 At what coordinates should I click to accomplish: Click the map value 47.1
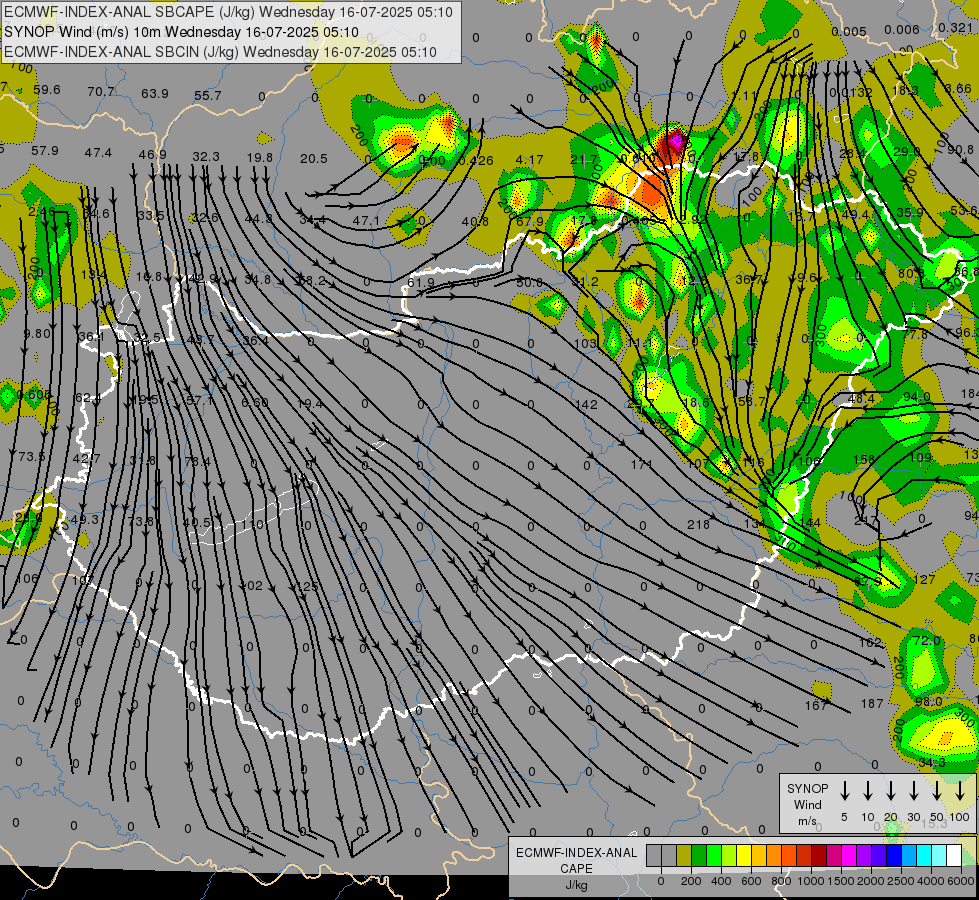pos(367,220)
